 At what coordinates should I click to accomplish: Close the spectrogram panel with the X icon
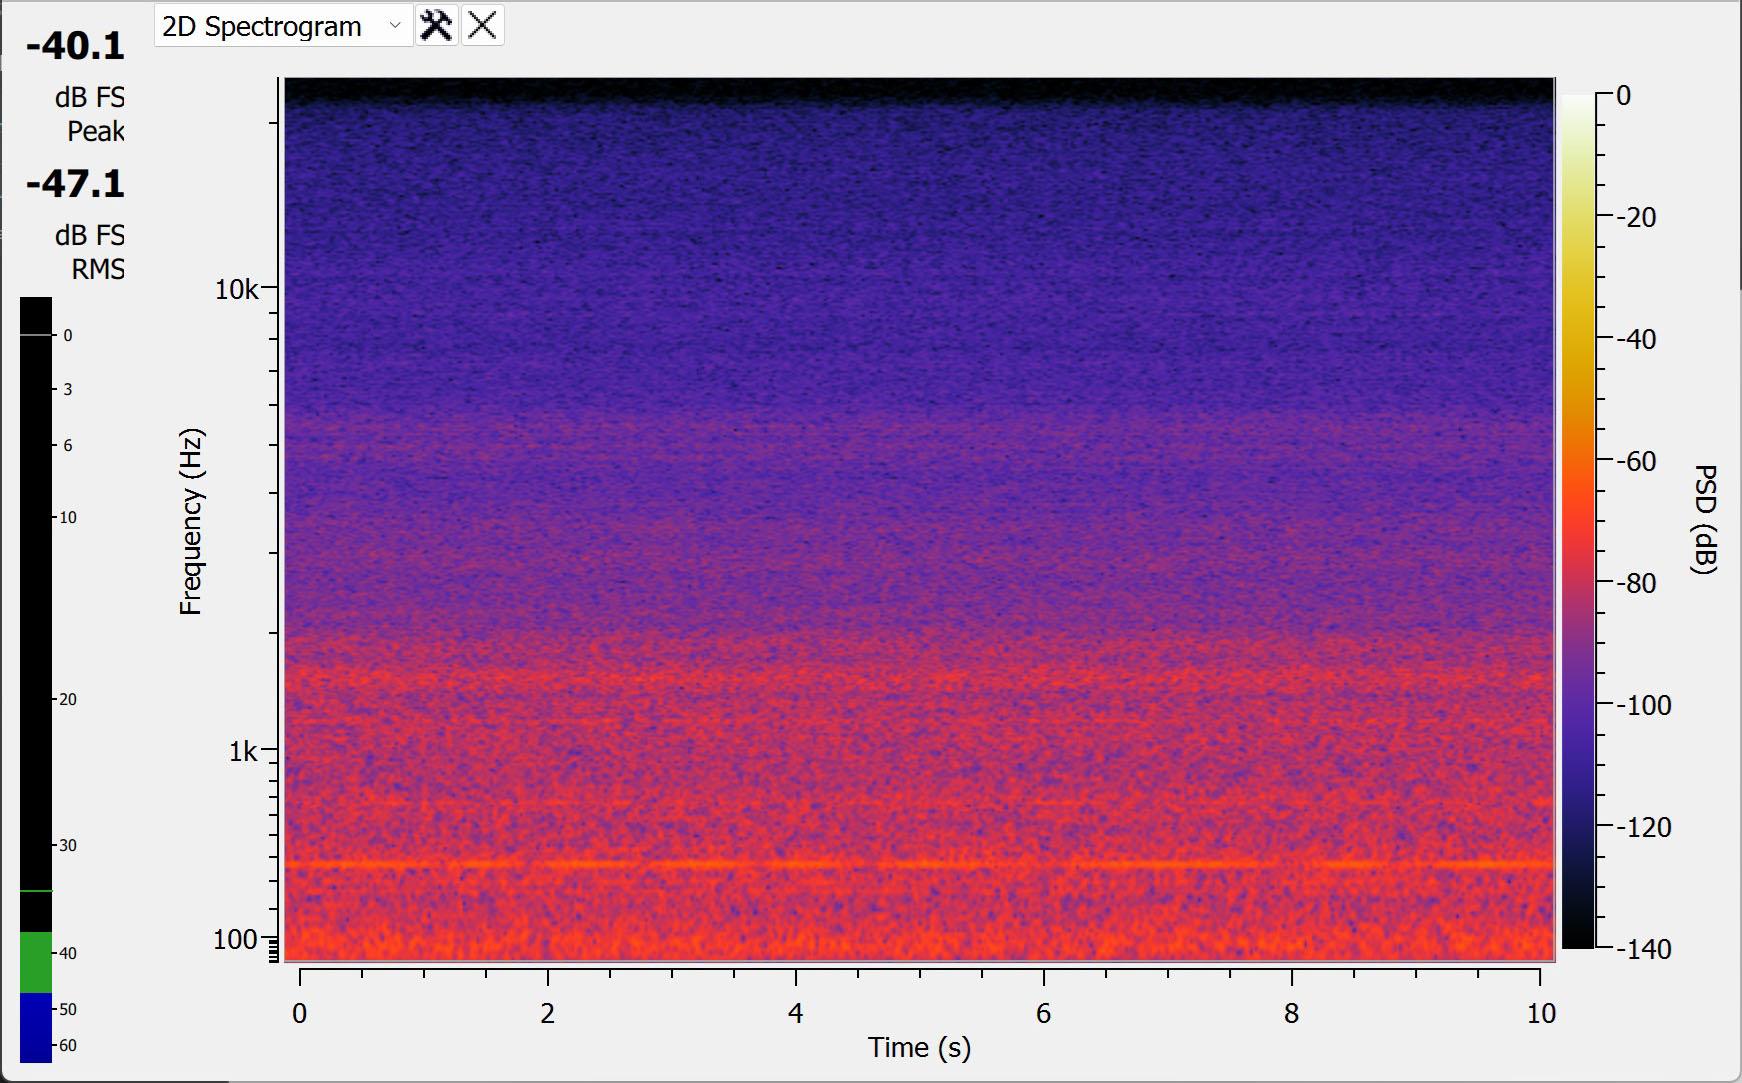pos(482,26)
